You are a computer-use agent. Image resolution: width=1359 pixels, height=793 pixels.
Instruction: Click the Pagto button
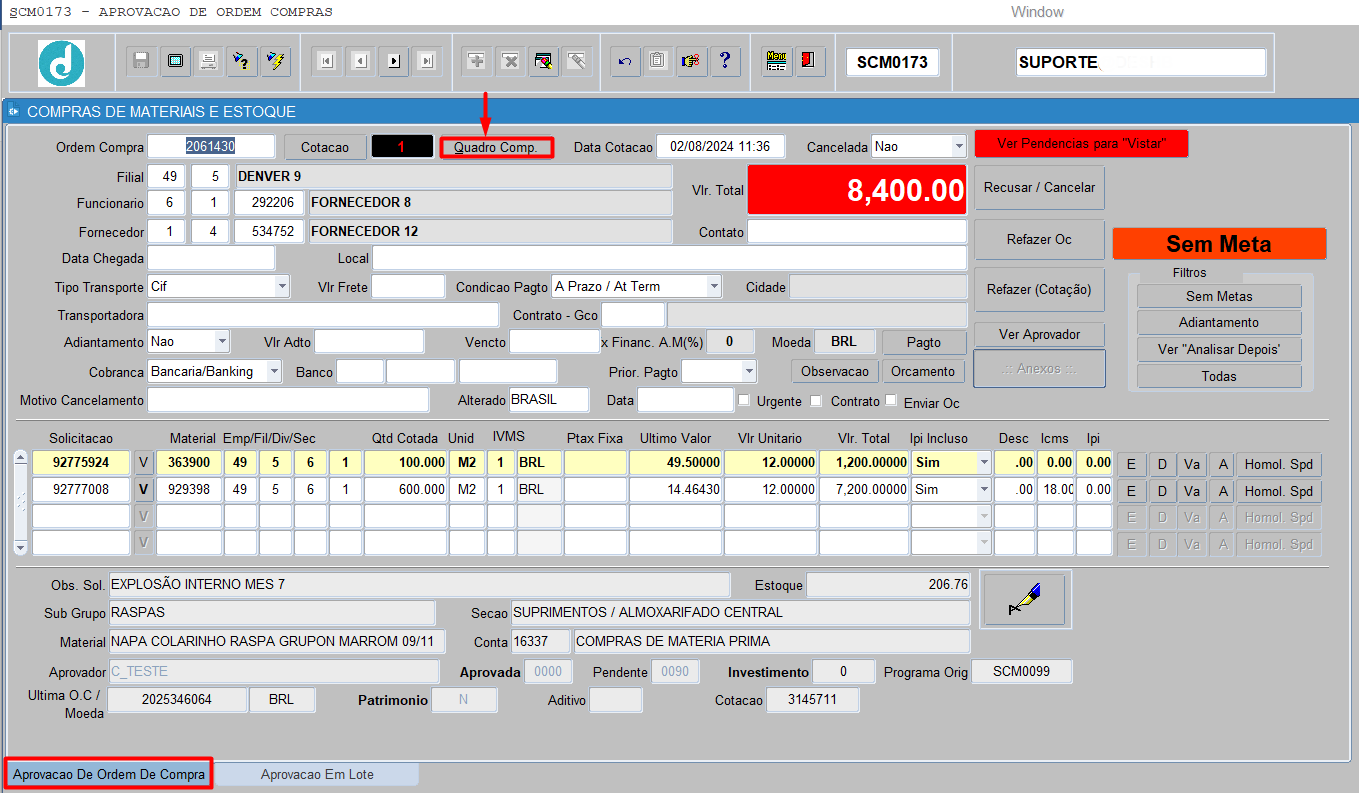tap(924, 342)
